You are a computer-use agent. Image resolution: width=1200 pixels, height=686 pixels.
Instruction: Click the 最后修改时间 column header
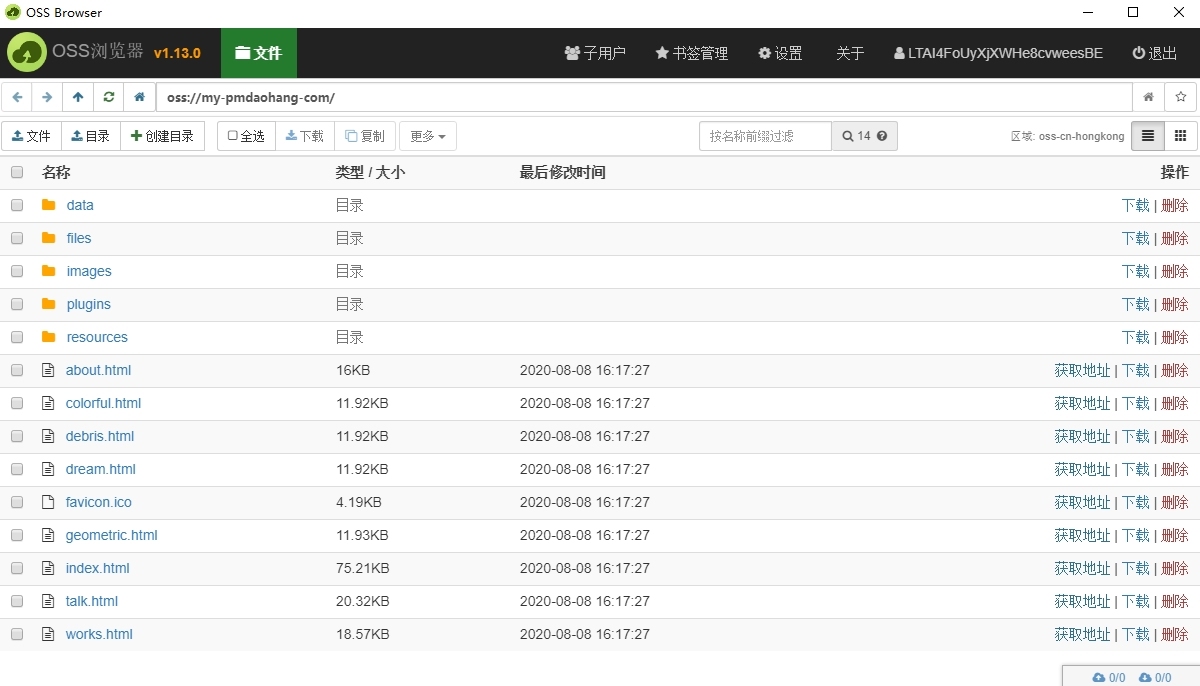pos(562,172)
